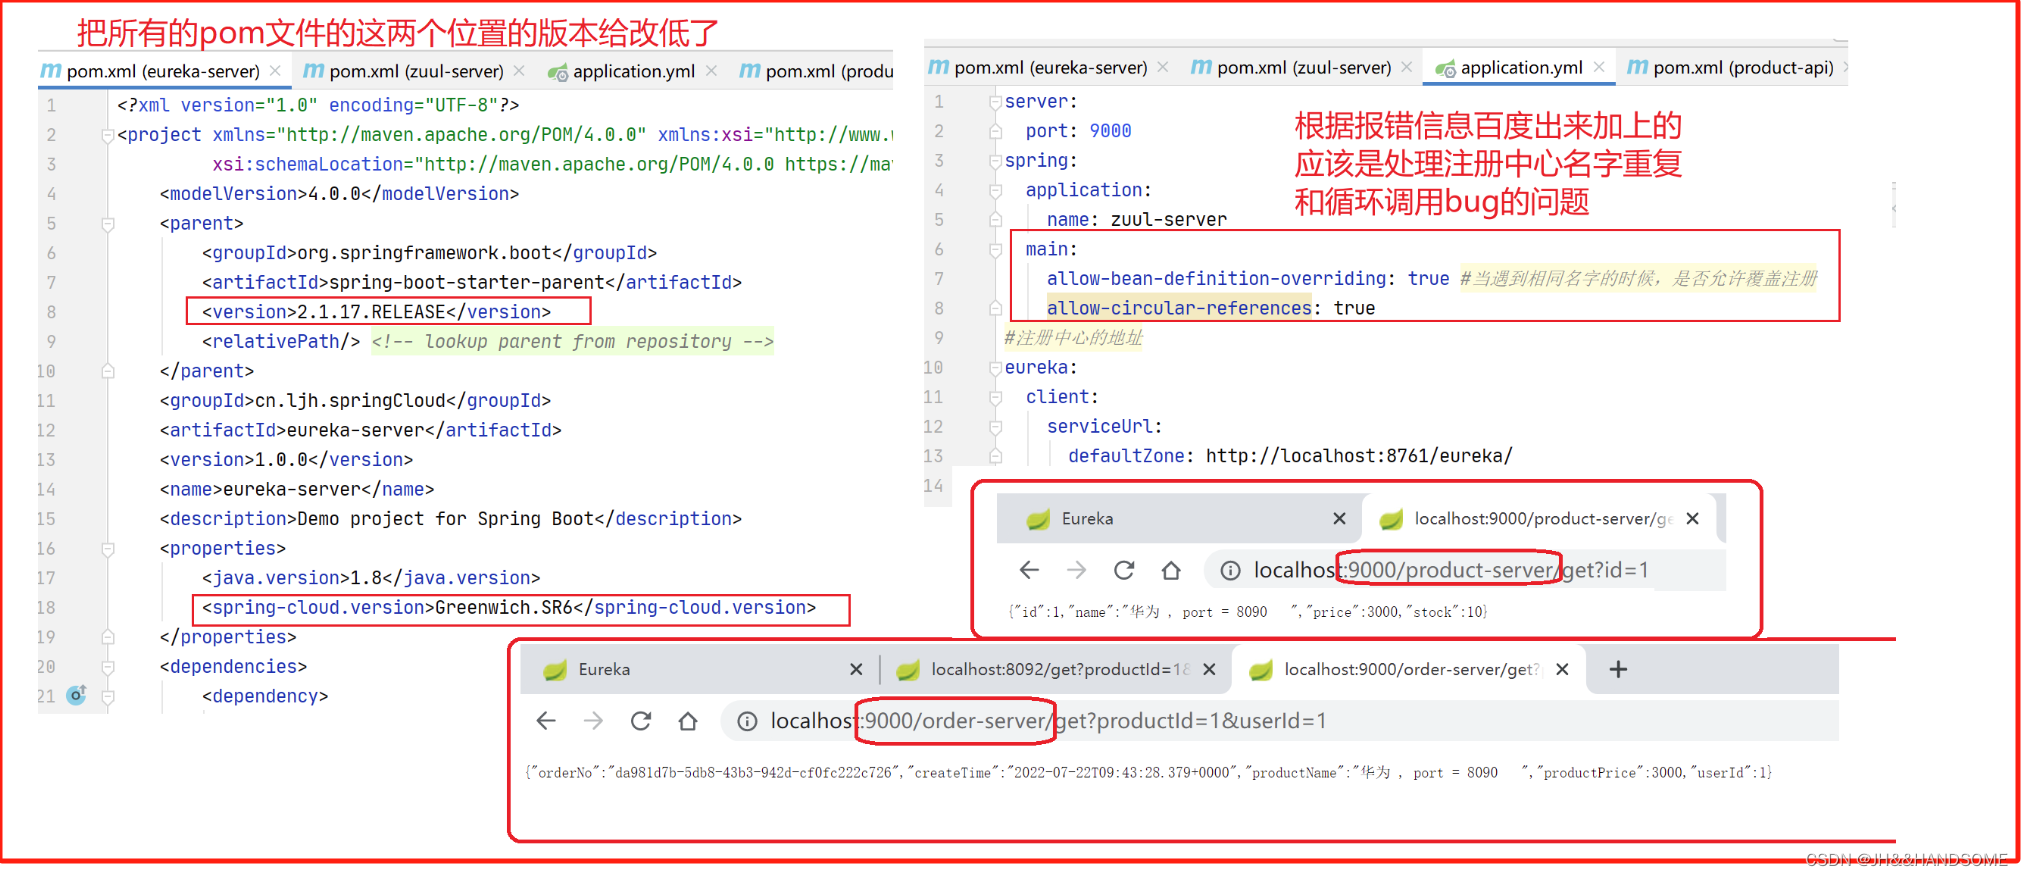Click port: 9000 line in application.yml

pyautogui.click(x=1078, y=131)
